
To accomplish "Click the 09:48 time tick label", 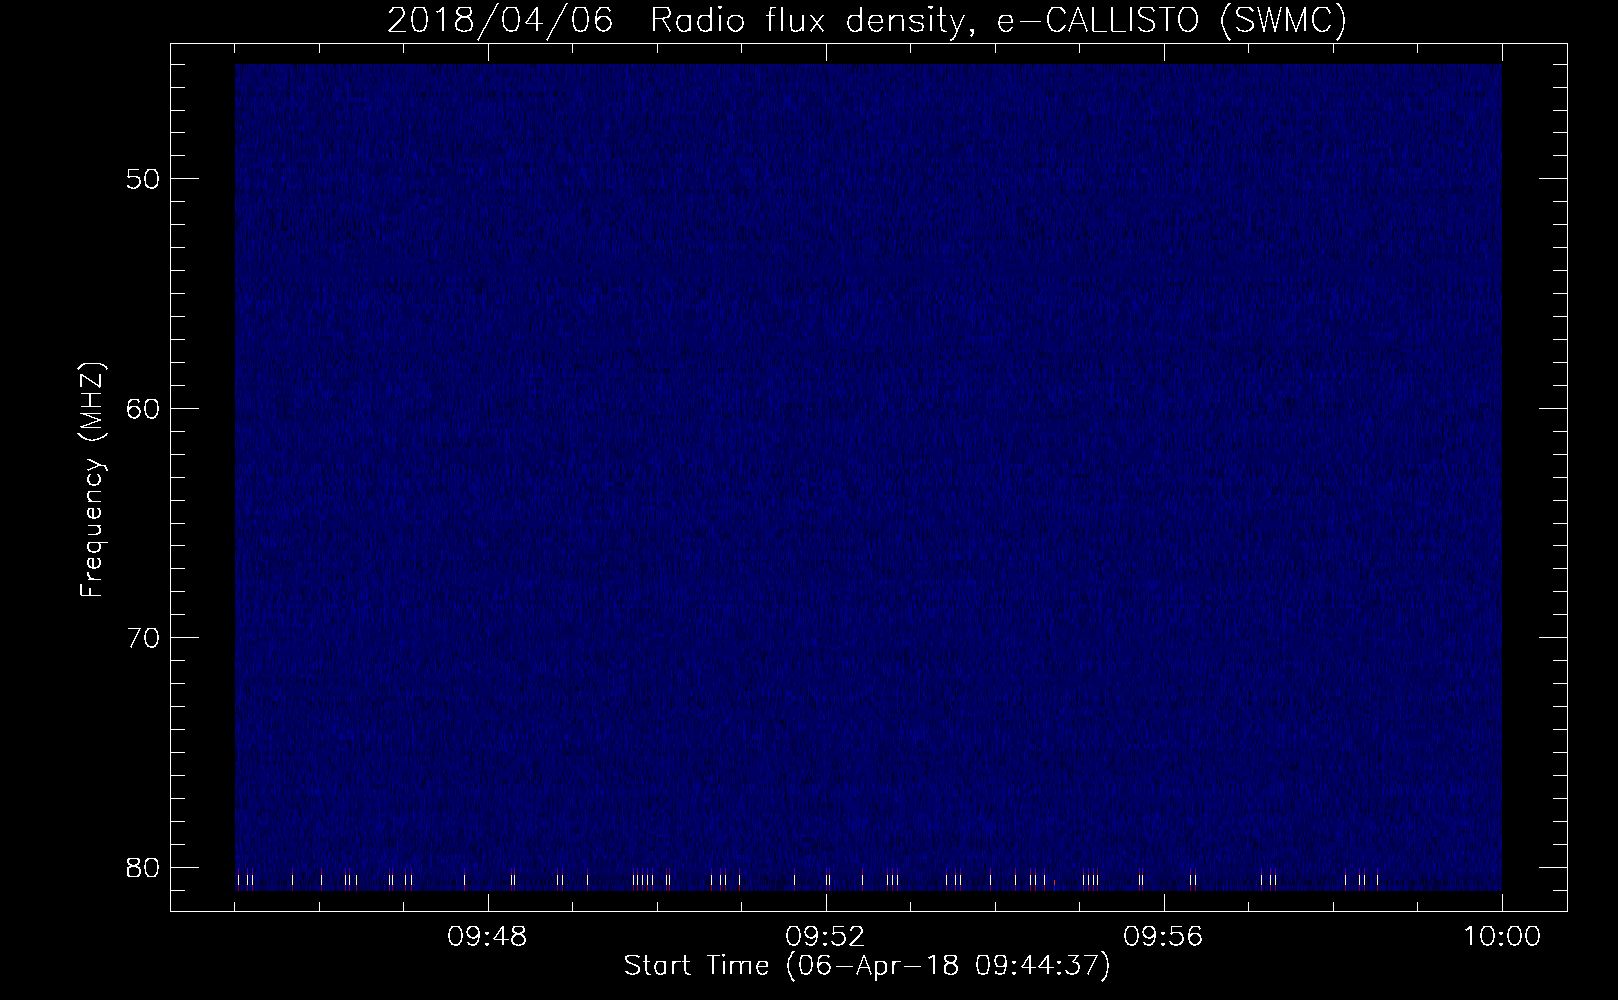I will pyautogui.click(x=488, y=937).
